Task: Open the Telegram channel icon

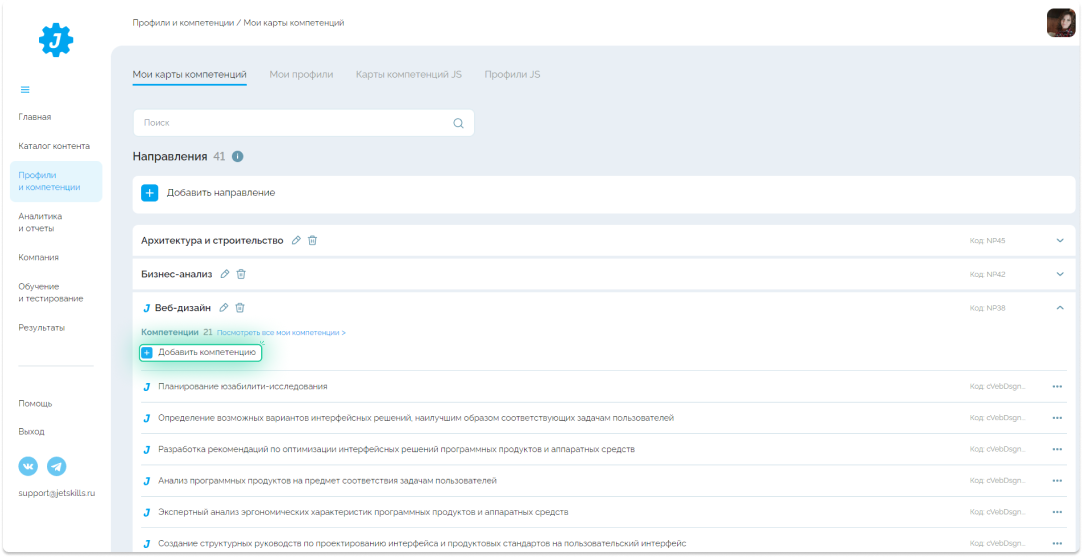Action: pyautogui.click(x=57, y=466)
